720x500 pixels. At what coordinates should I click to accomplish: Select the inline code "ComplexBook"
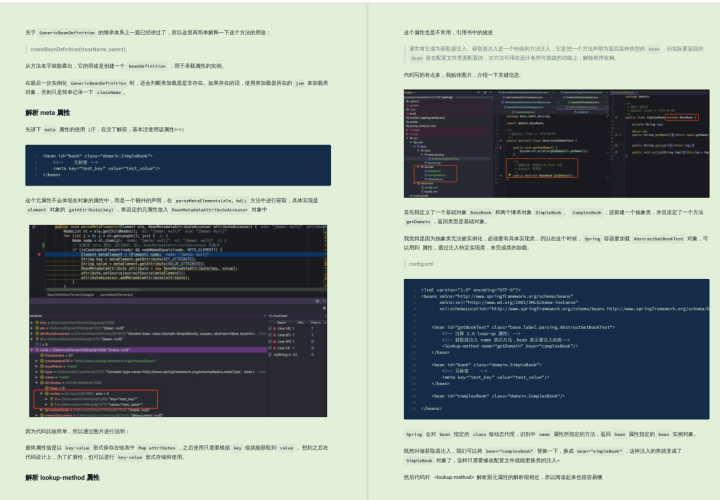[x=587, y=213]
